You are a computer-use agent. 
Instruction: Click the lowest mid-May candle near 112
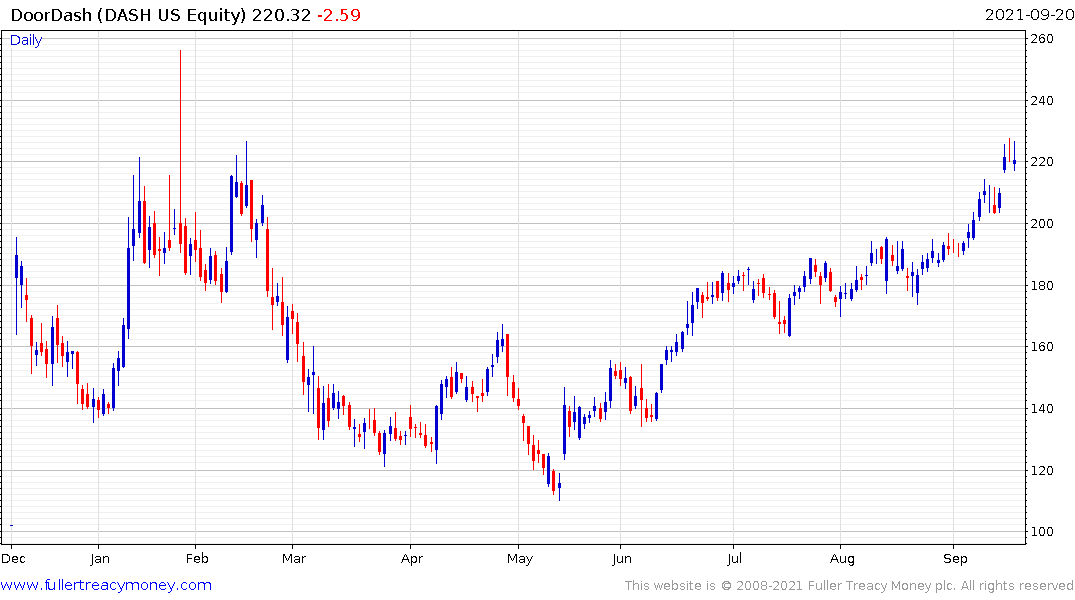[559, 487]
